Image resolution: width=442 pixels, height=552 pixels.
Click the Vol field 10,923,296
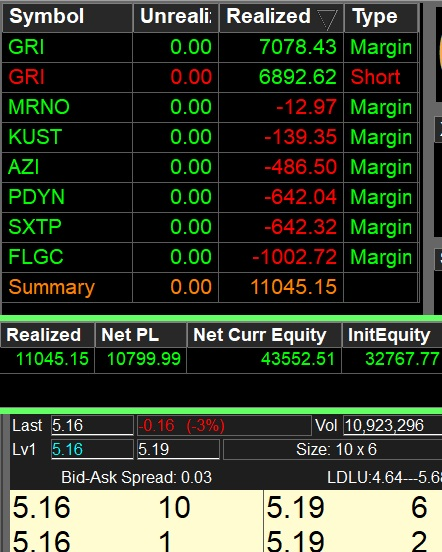tap(393, 425)
